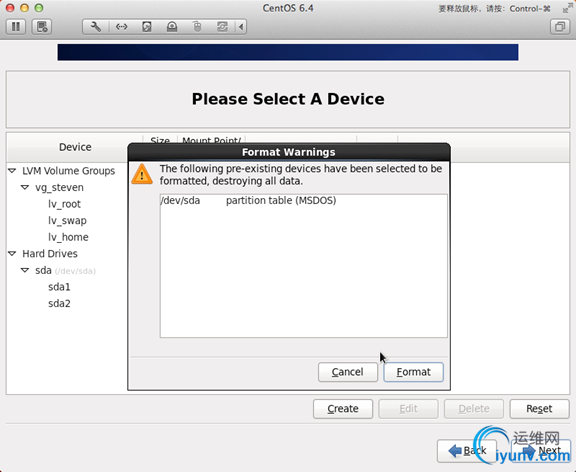Select the /dev/sda partition table entry
The height and width of the screenshot is (472, 576).
[x=303, y=201]
